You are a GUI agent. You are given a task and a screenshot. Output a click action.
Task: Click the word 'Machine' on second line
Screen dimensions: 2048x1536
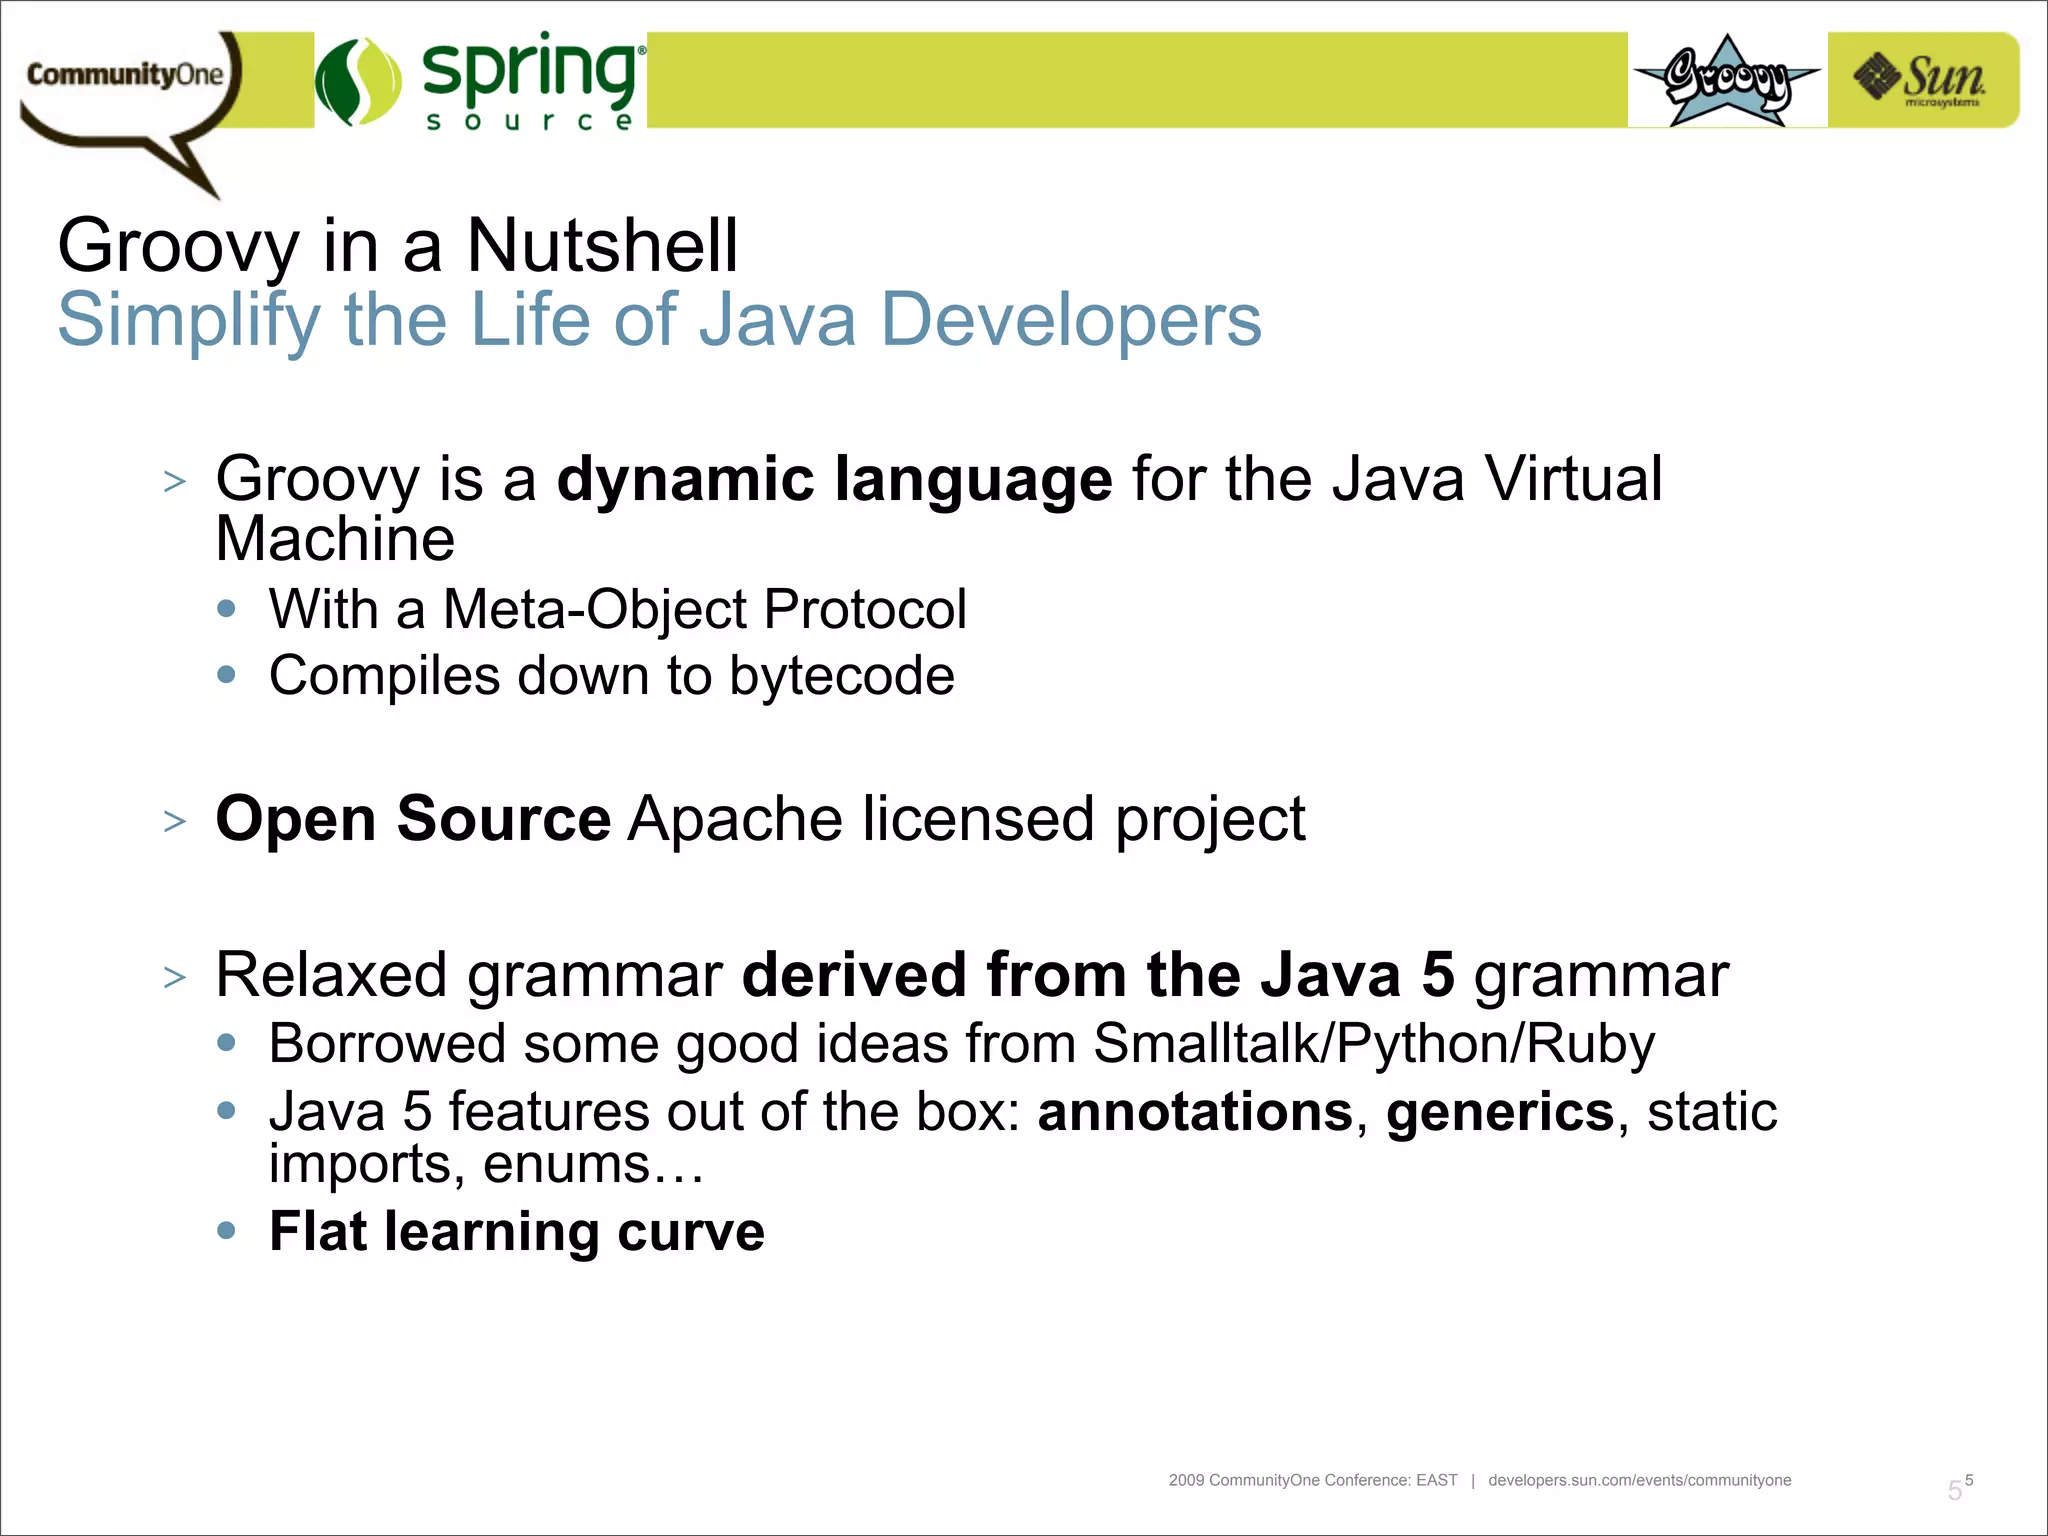pos(335,540)
